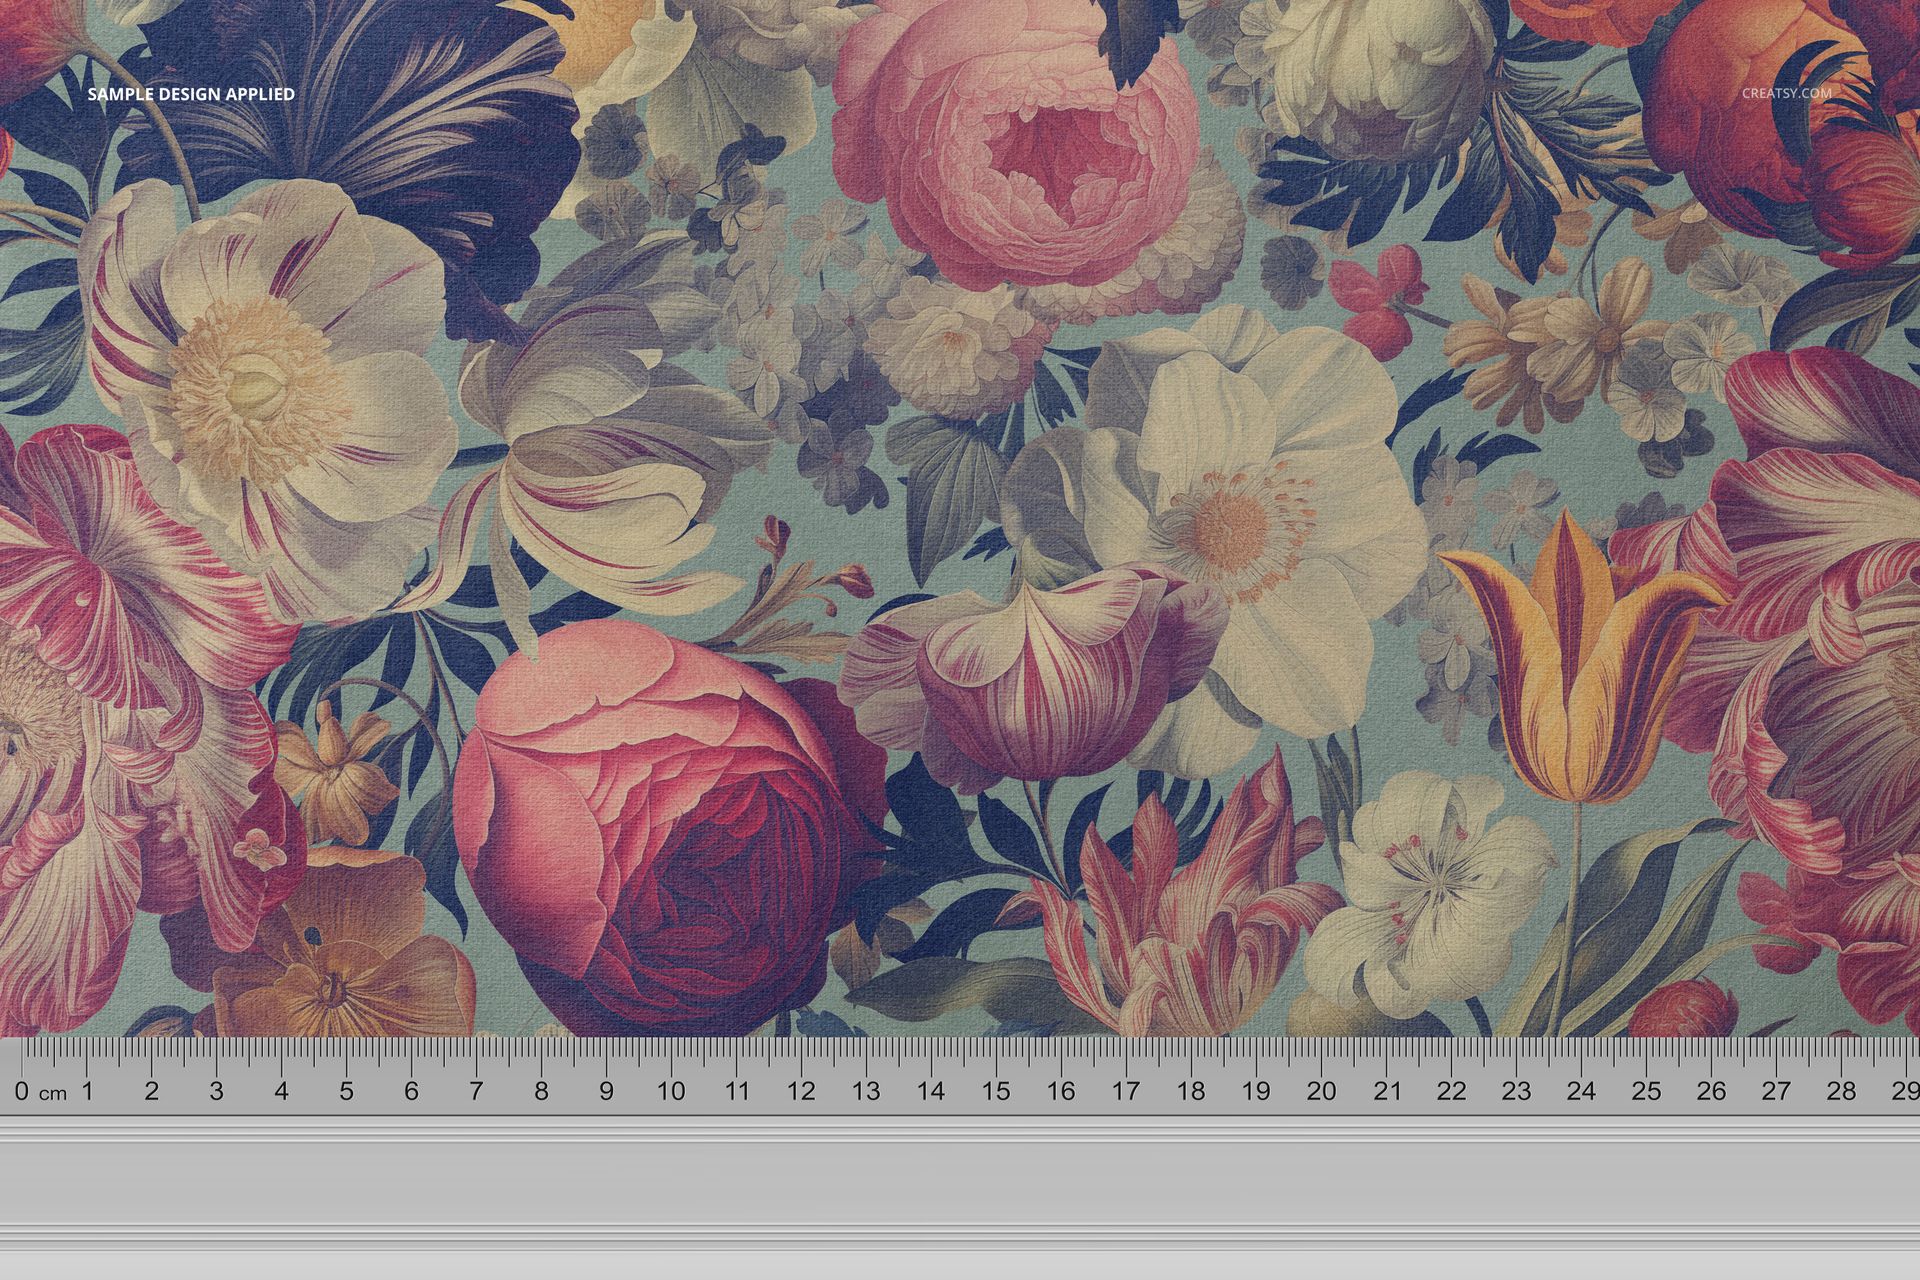
Task: Select the pink rose at top center
Action: 1030,160
